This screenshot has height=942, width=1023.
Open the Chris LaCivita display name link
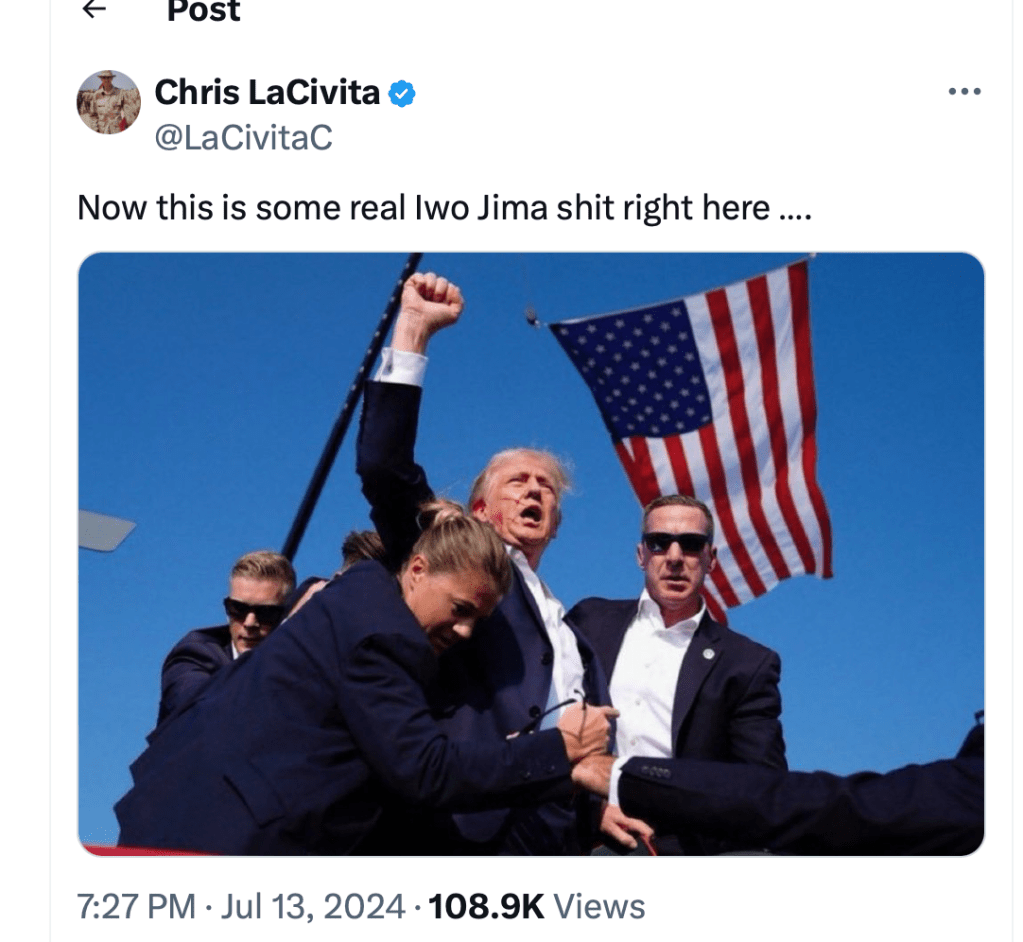[x=267, y=92]
